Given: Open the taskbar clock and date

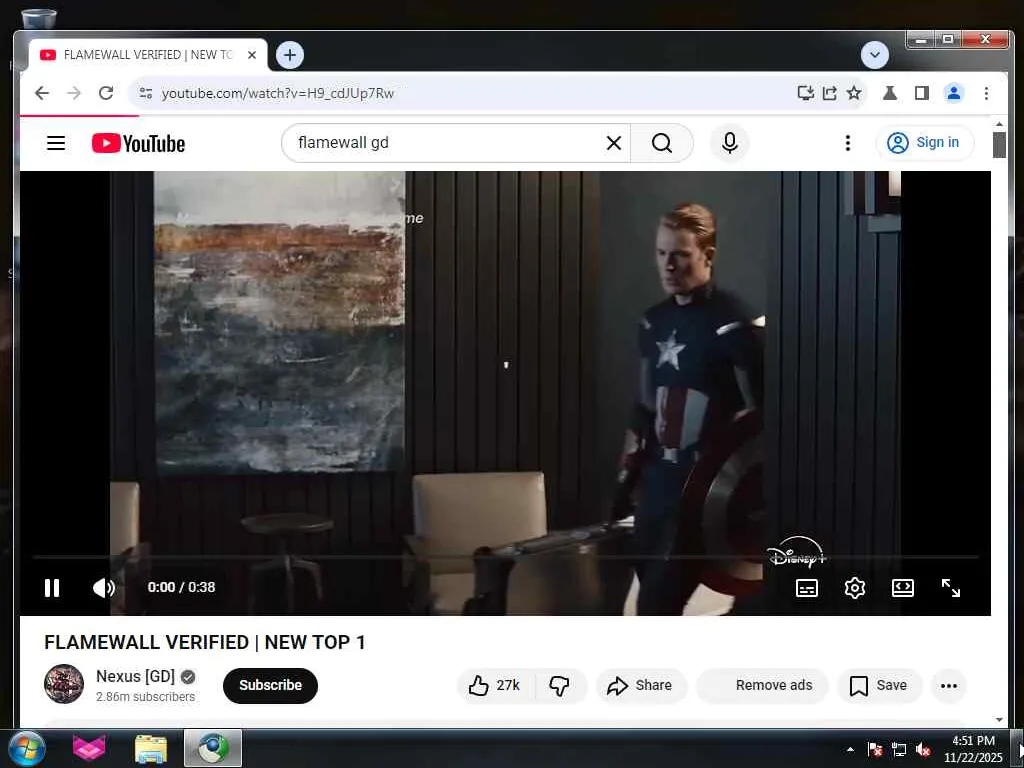Looking at the screenshot, I should tap(973, 749).
